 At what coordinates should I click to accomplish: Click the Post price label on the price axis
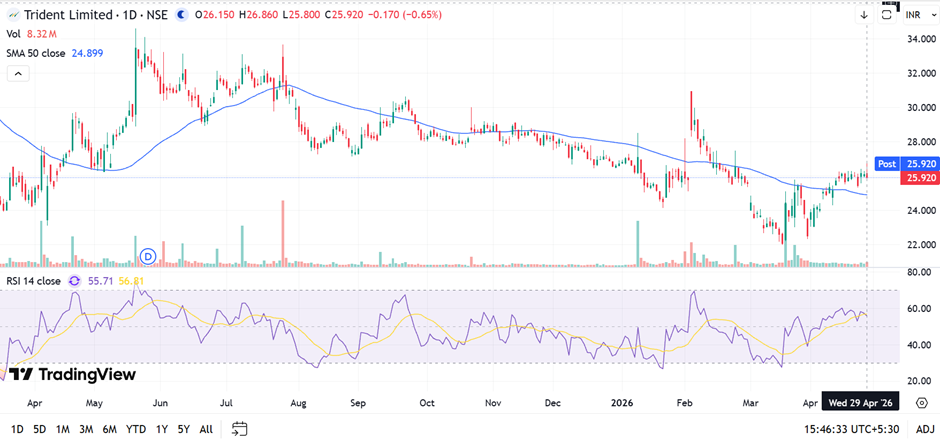(886, 163)
